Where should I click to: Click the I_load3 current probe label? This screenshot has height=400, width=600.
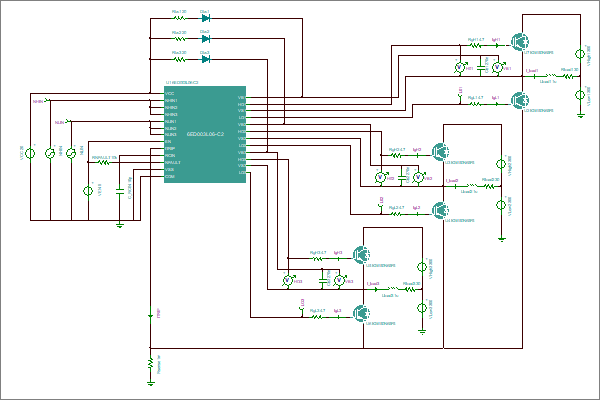[x=373, y=284]
